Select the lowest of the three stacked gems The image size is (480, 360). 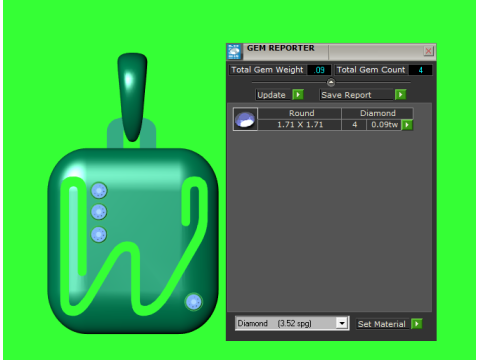click(99, 234)
